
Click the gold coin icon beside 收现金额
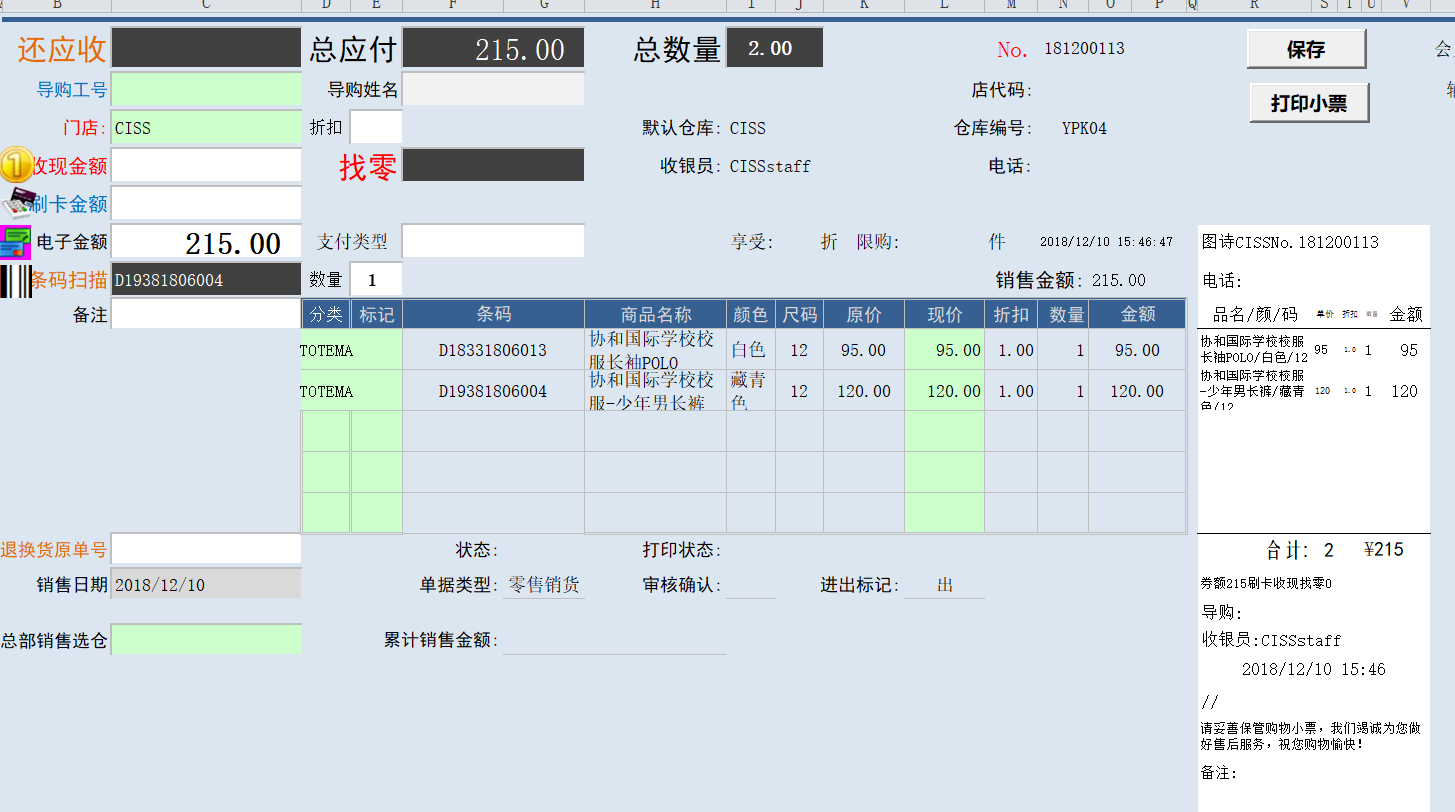15,164
